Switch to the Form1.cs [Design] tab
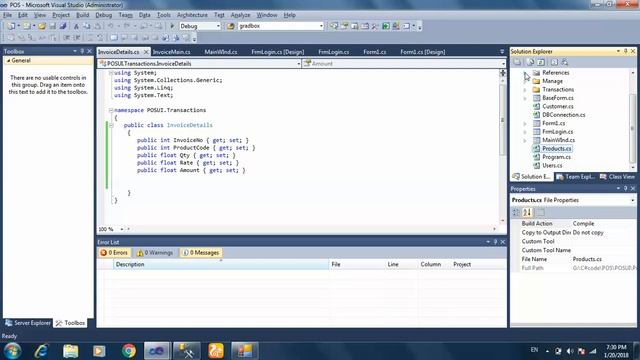 423,52
